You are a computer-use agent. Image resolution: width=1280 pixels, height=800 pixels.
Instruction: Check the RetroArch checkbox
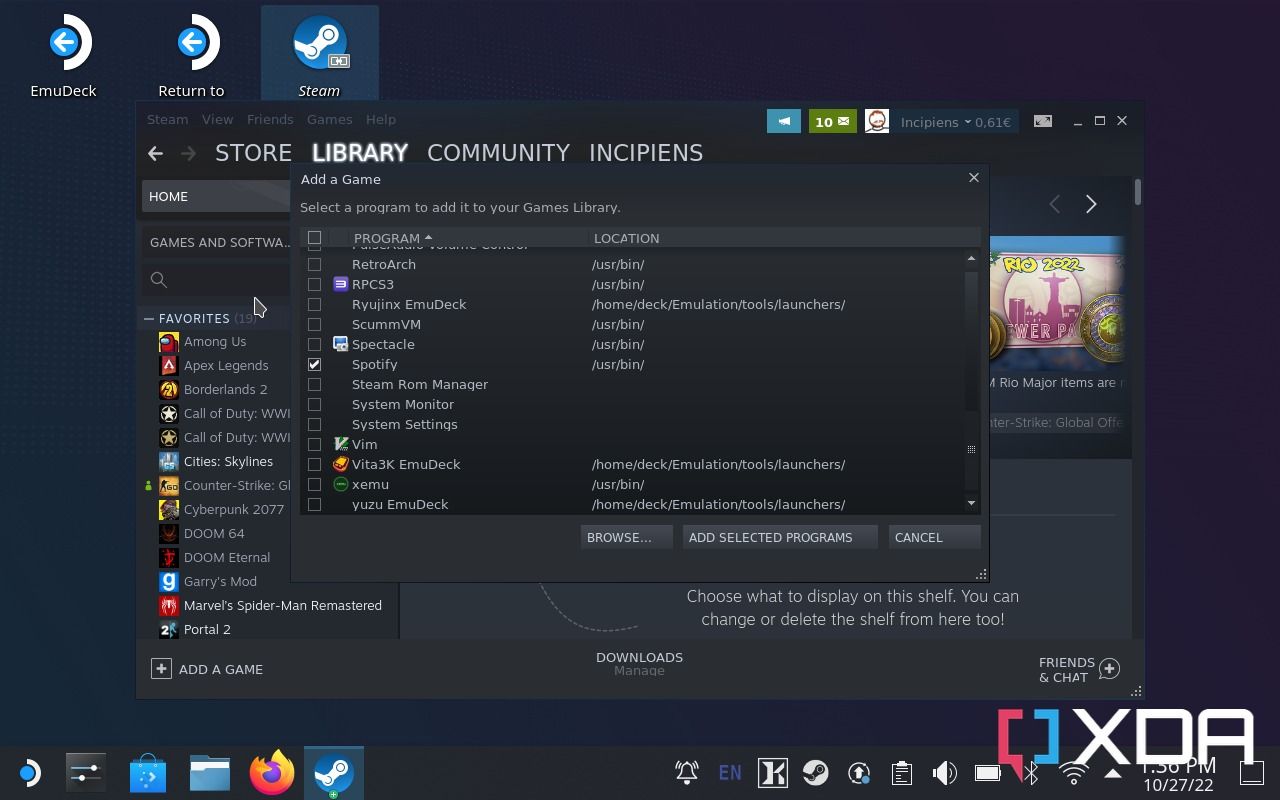click(314, 265)
